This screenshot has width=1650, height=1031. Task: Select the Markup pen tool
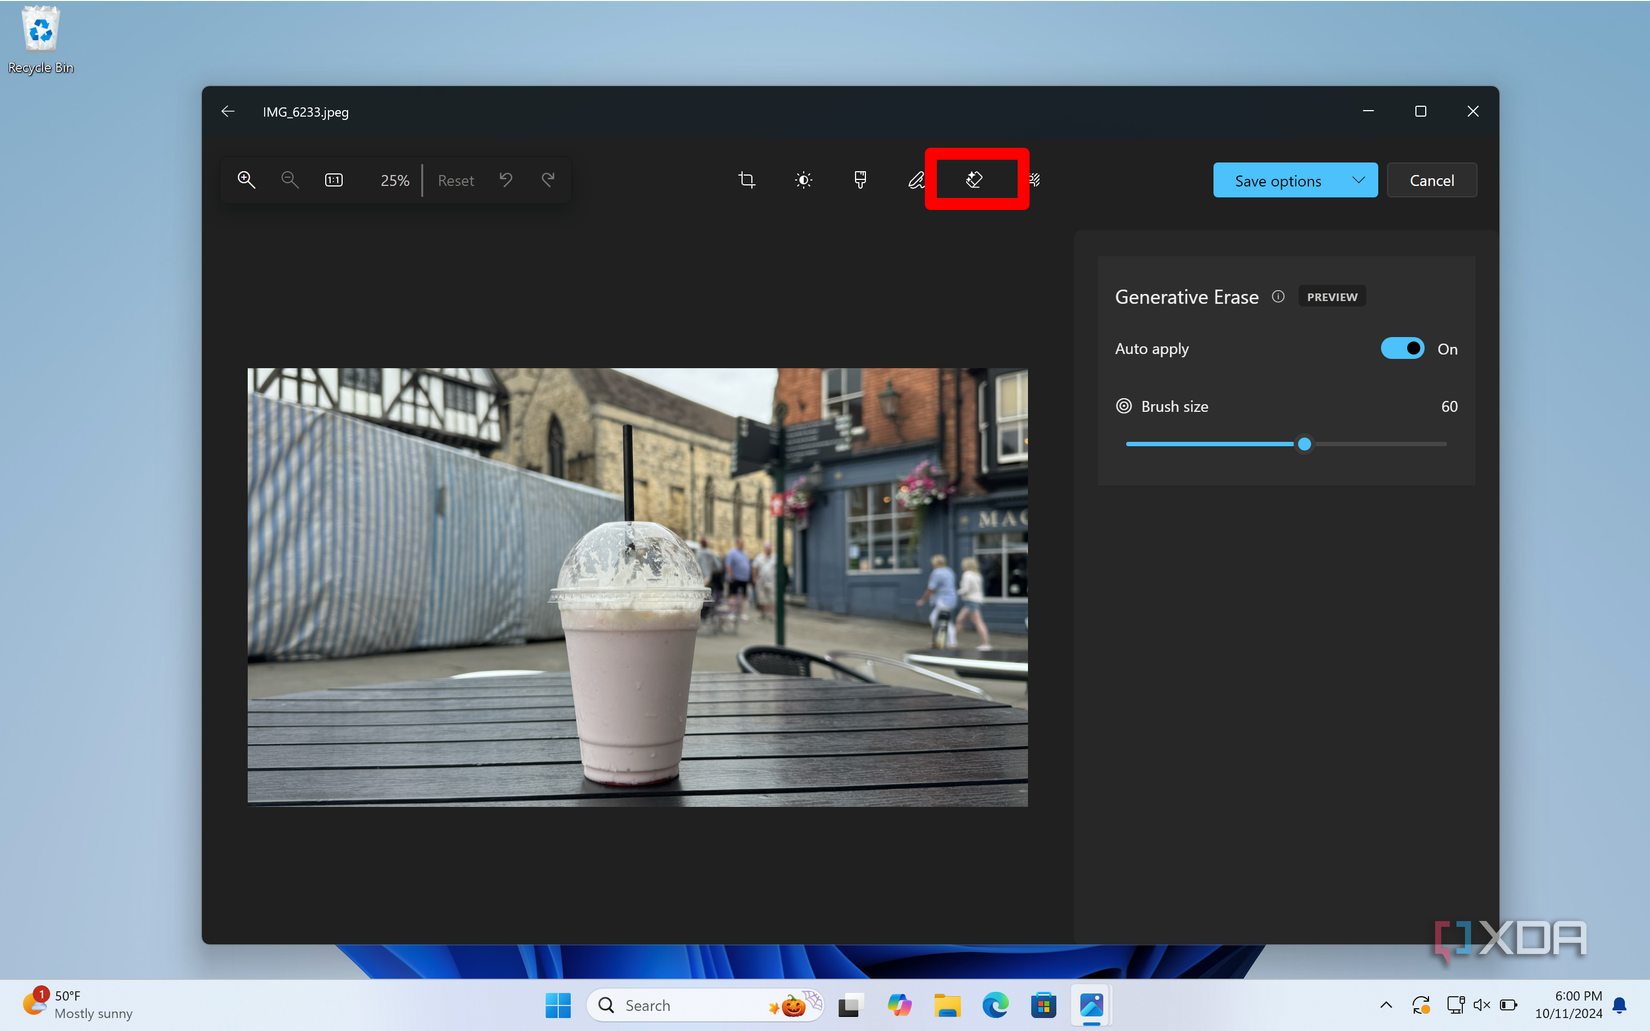916,180
